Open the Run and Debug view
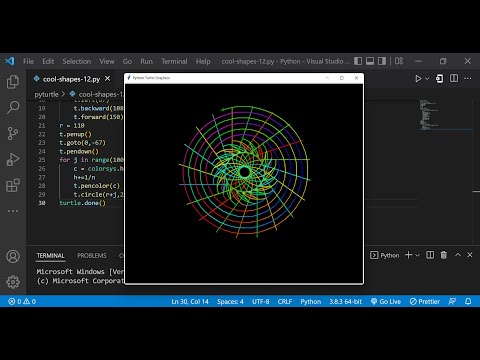 pyautogui.click(x=13, y=159)
